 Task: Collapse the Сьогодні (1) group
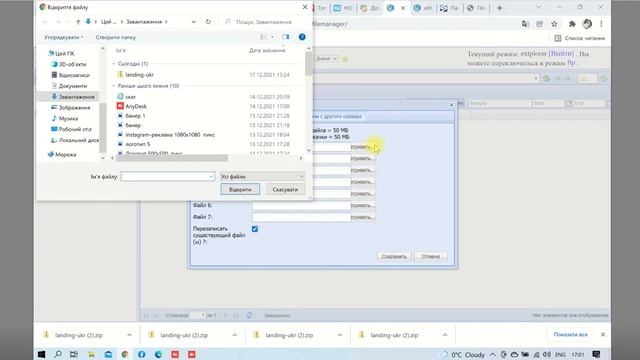pos(114,64)
